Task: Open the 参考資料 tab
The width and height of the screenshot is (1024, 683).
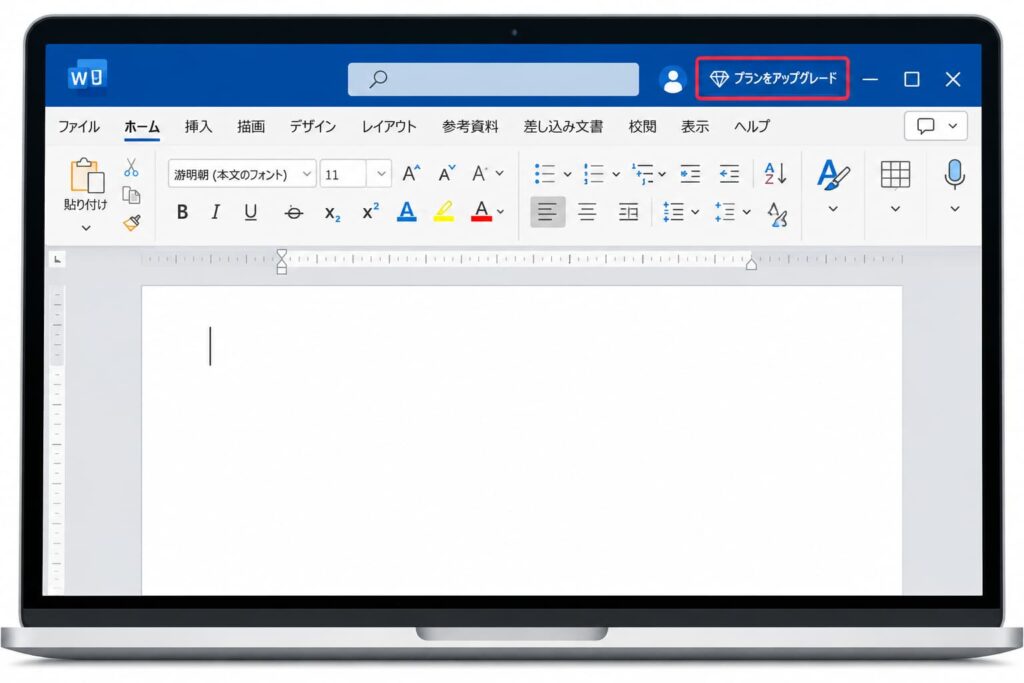Action: tap(470, 126)
